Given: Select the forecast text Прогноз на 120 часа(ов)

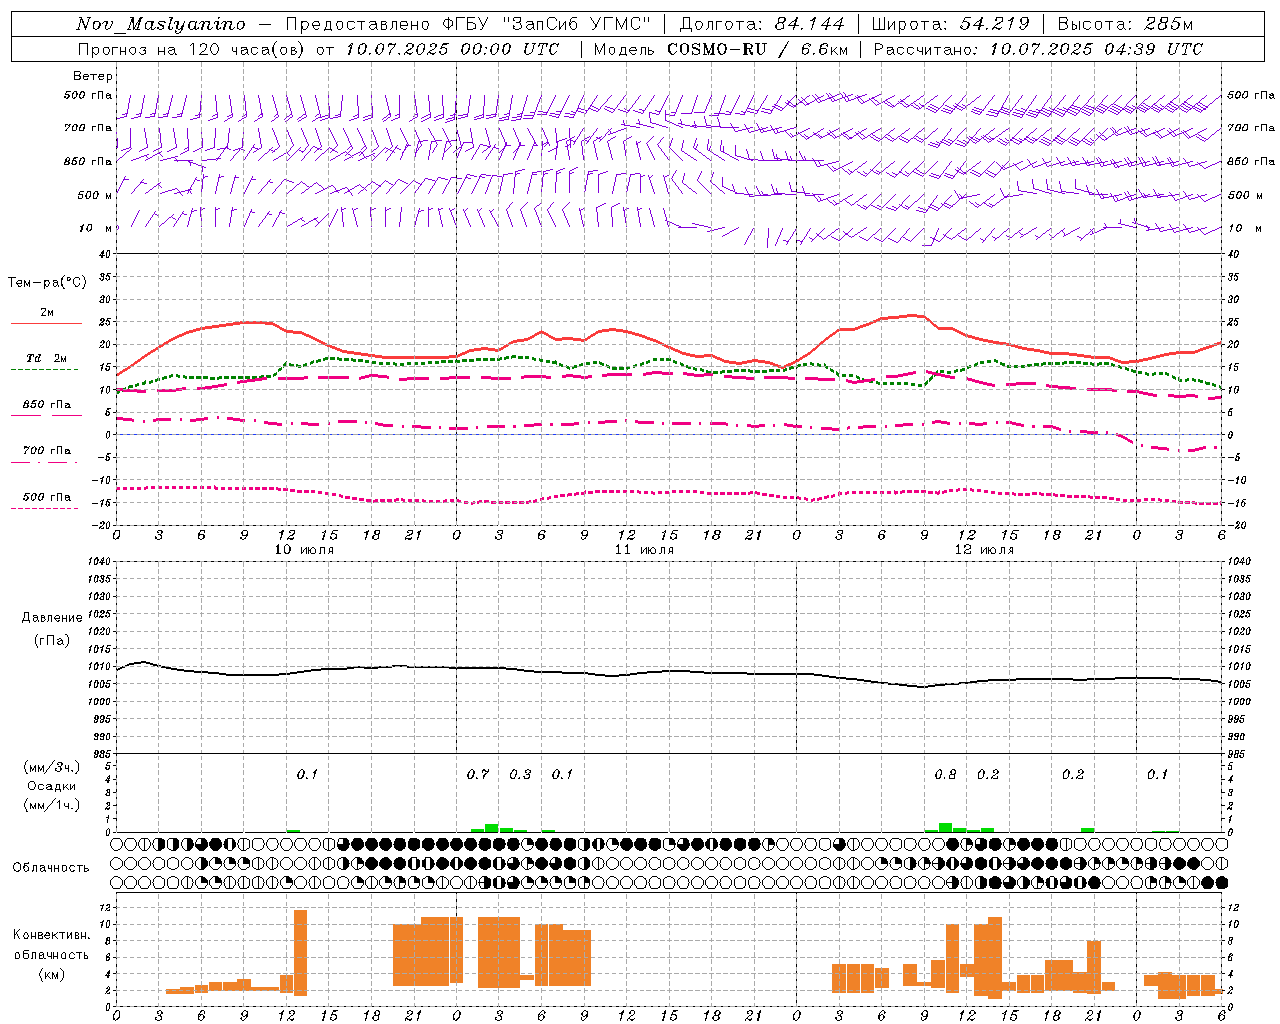Looking at the screenshot, I should 192,49.
